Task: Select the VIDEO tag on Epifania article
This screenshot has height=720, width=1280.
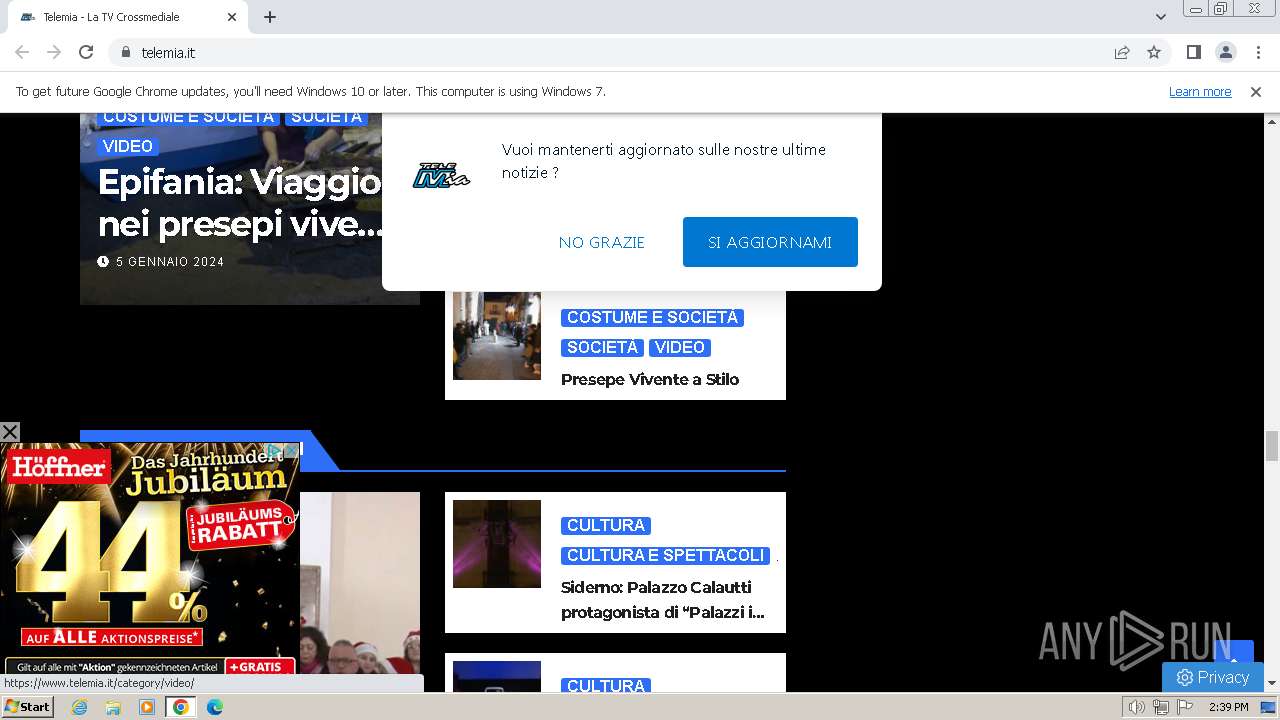Action: (128, 146)
